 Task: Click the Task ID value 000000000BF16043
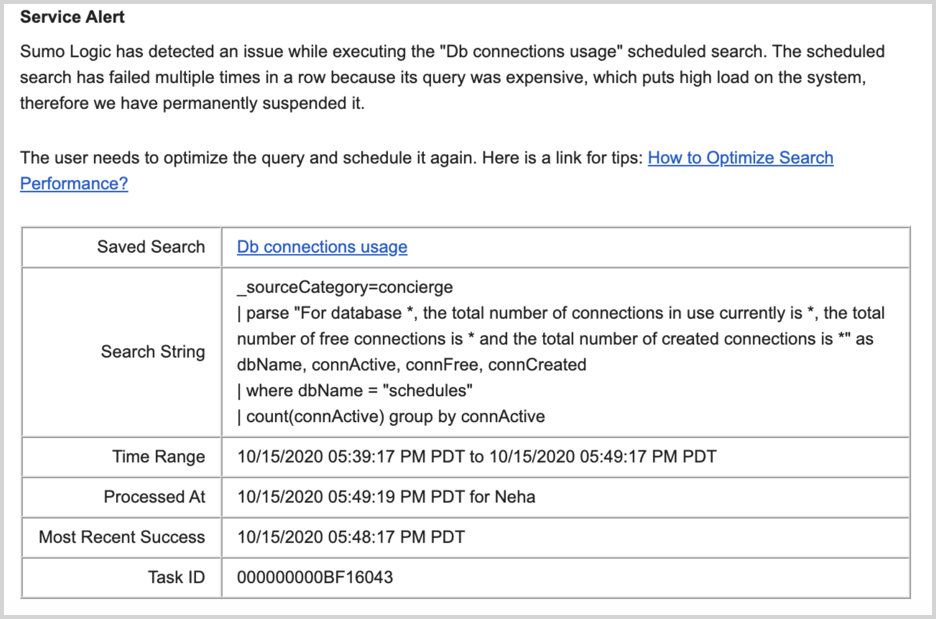point(314,577)
